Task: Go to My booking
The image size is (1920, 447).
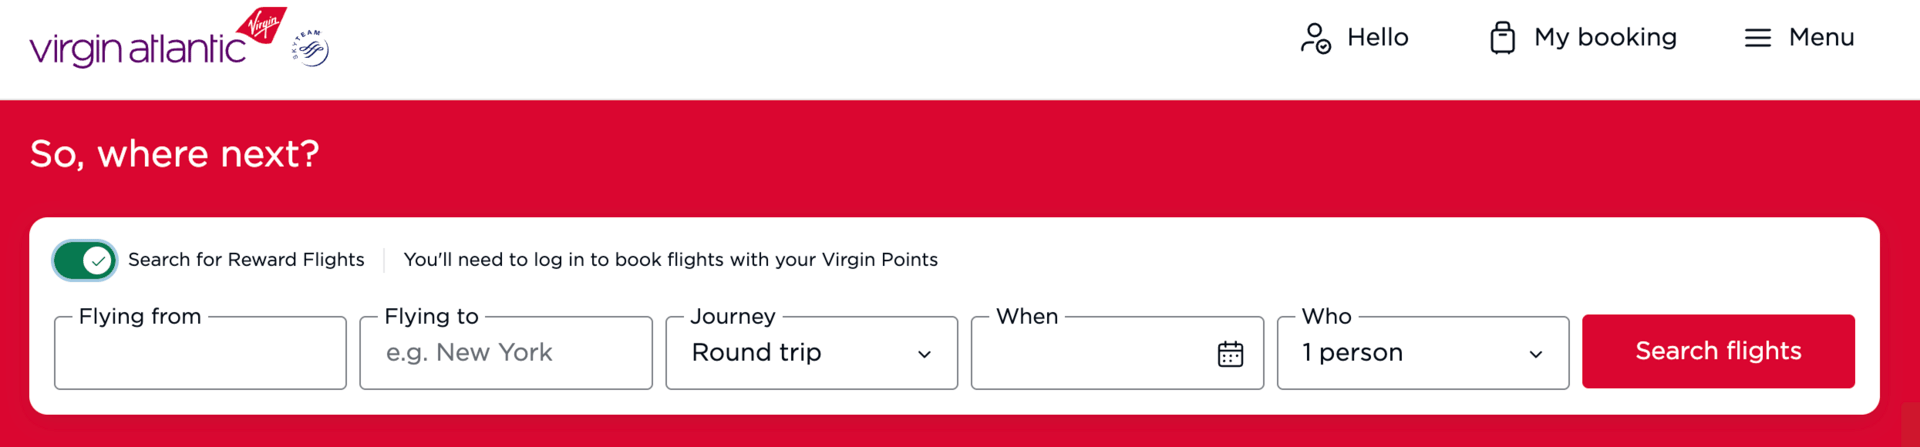Action: pos(1604,38)
